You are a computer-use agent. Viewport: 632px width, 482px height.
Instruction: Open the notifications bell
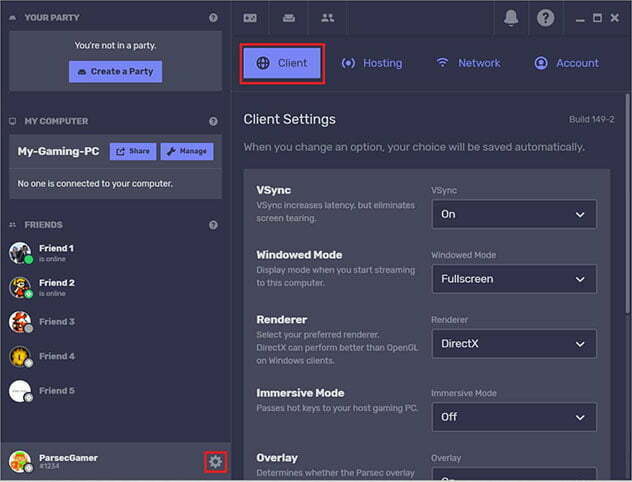[x=511, y=18]
